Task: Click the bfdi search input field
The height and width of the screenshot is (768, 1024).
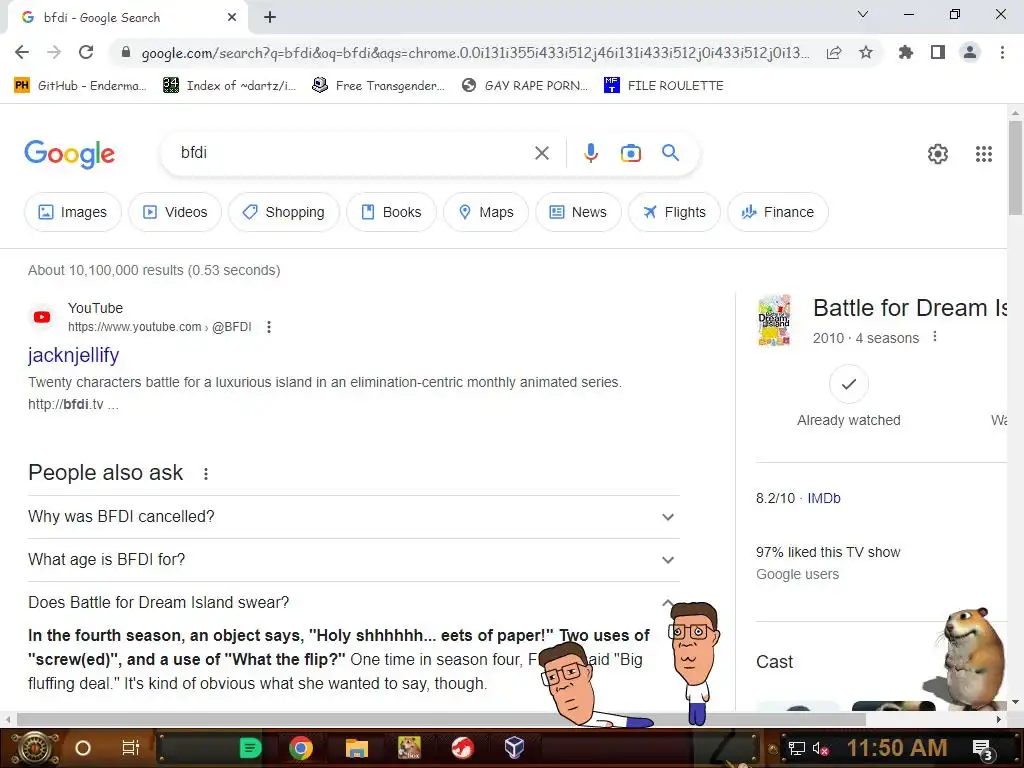Action: click(x=353, y=153)
